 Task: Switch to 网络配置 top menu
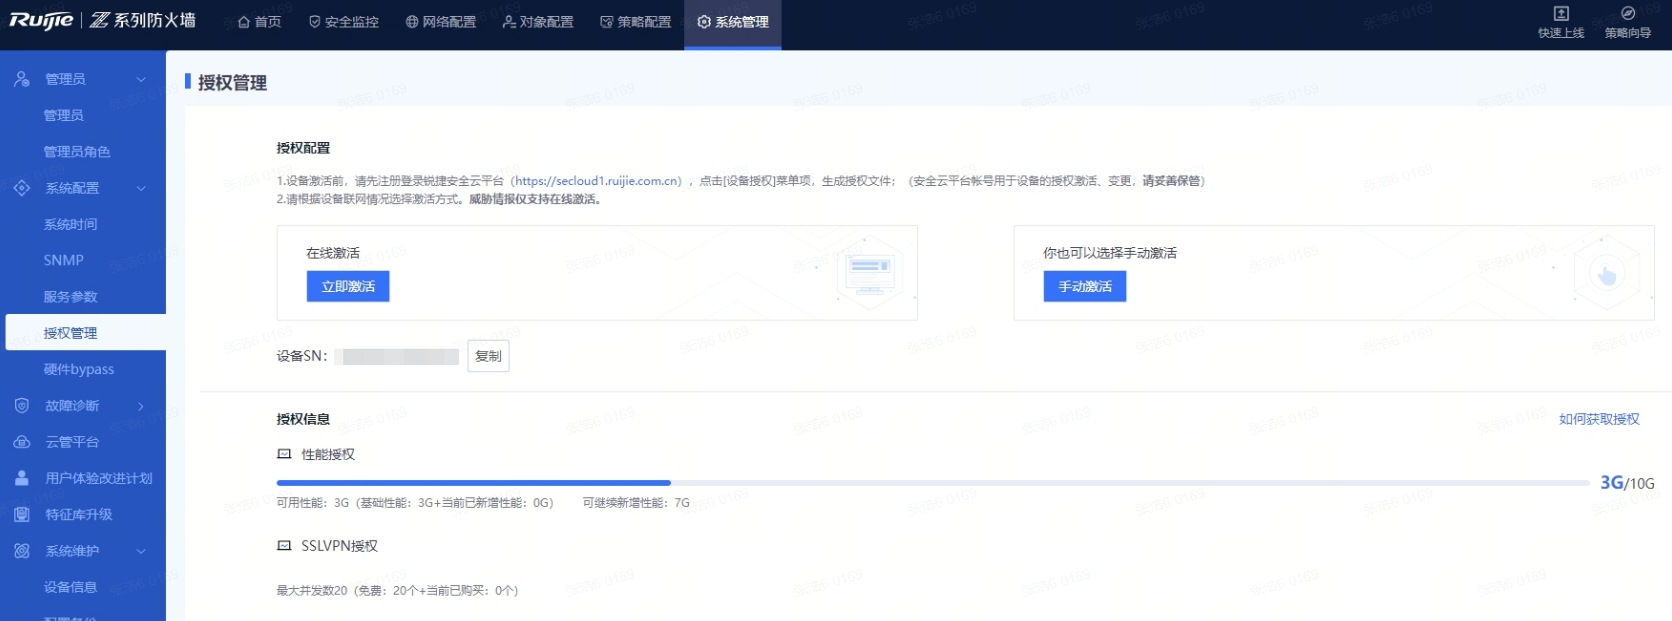click(440, 22)
